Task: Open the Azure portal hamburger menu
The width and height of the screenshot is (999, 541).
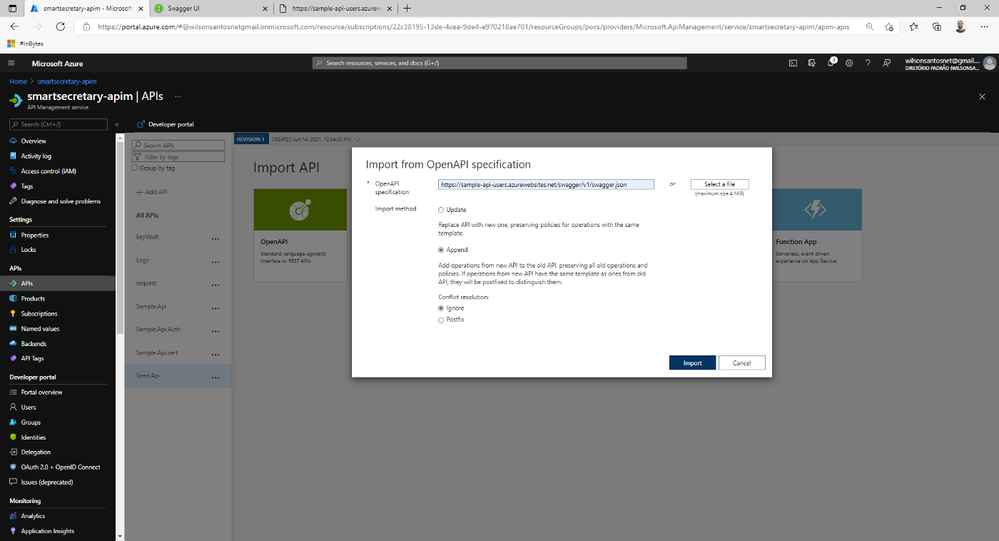Action: (x=11, y=63)
